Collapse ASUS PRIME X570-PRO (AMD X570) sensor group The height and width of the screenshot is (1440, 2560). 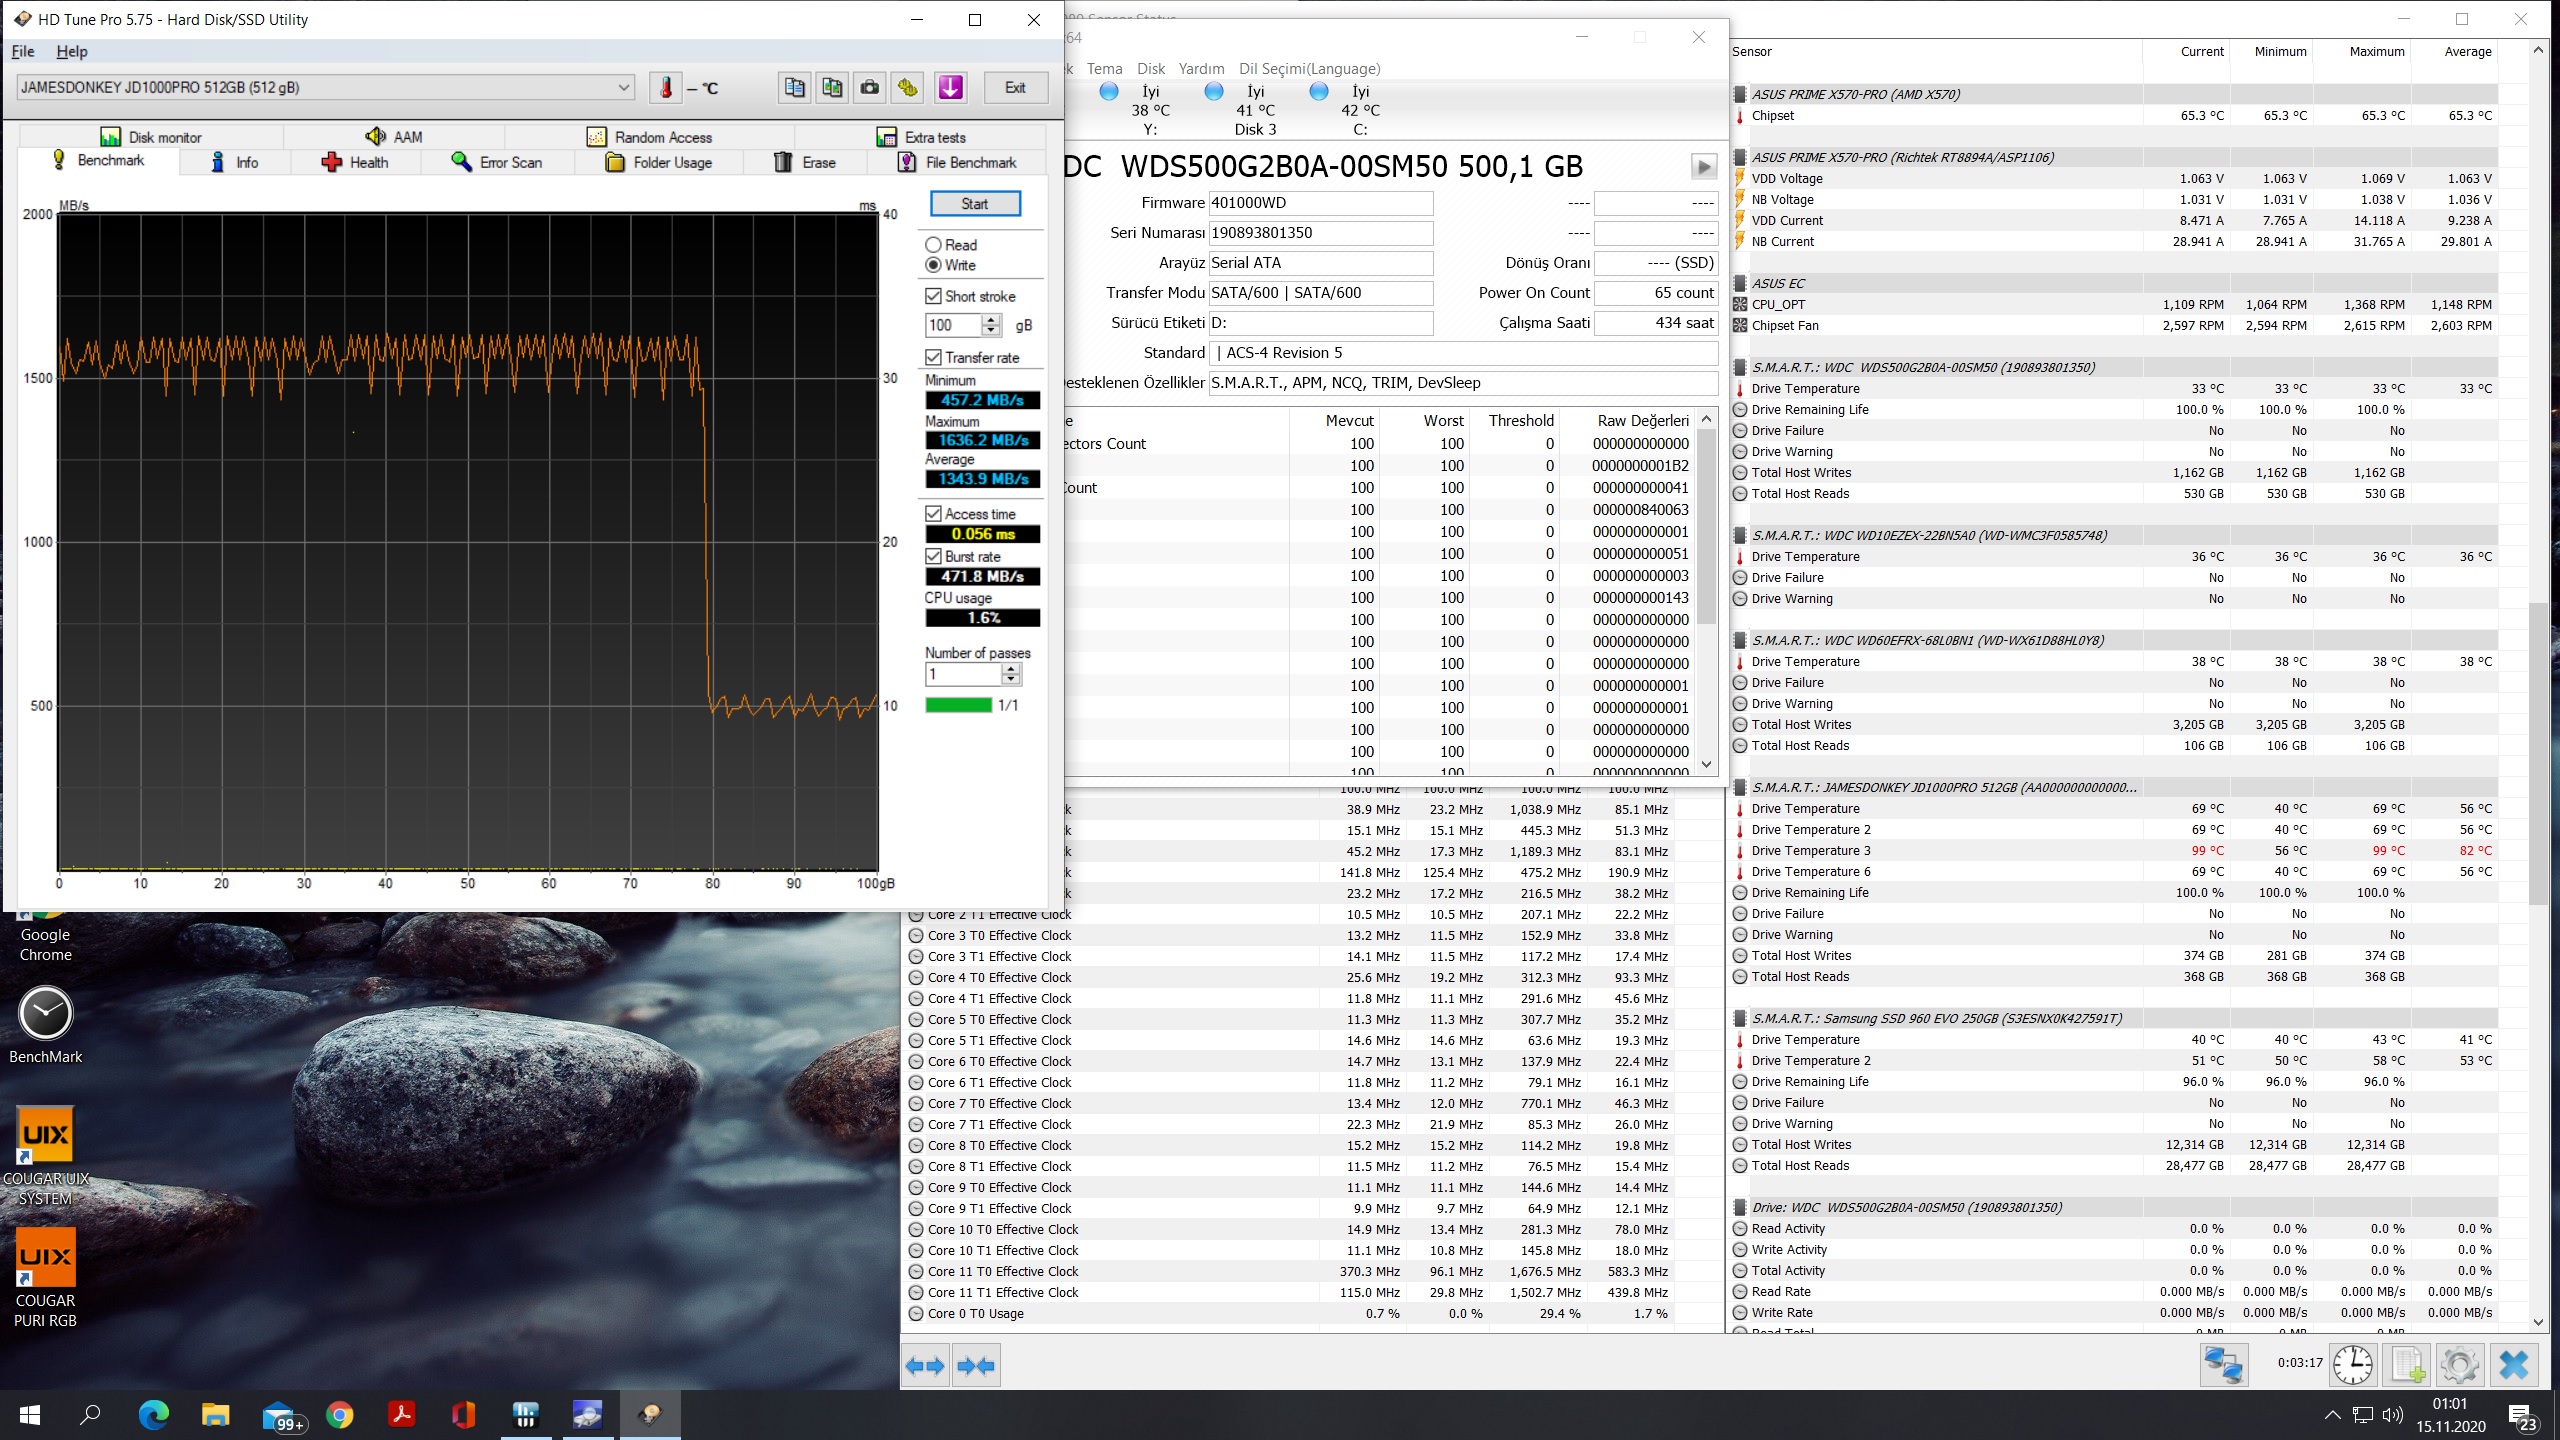coord(1740,94)
